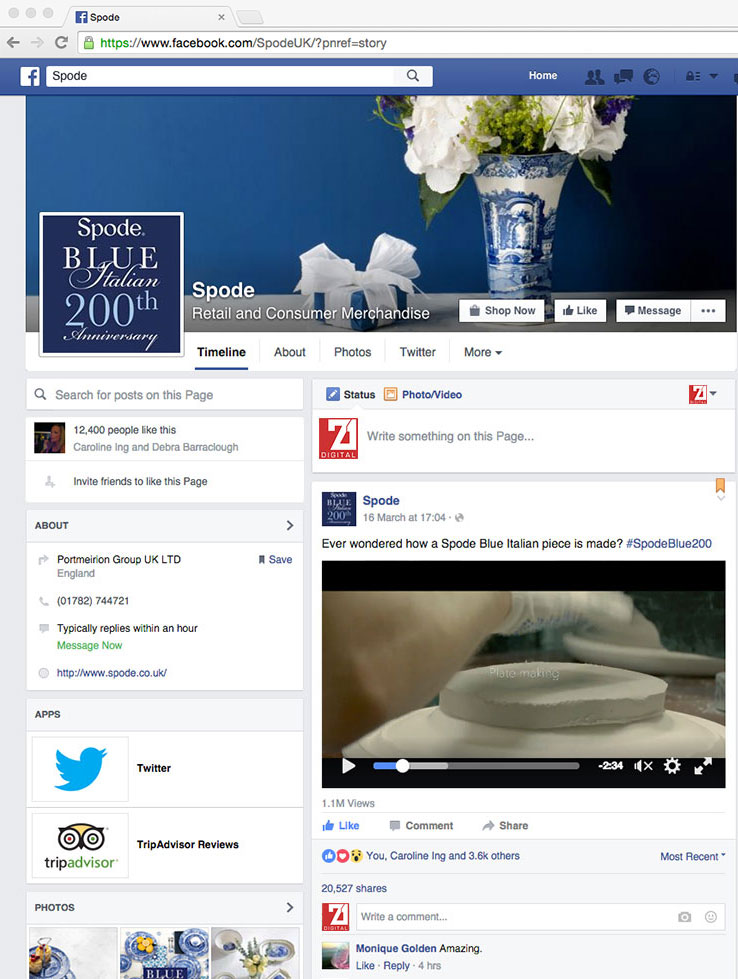Click the #SpodeBlue200 hashtag
This screenshot has width=738, height=979.
[x=669, y=544]
